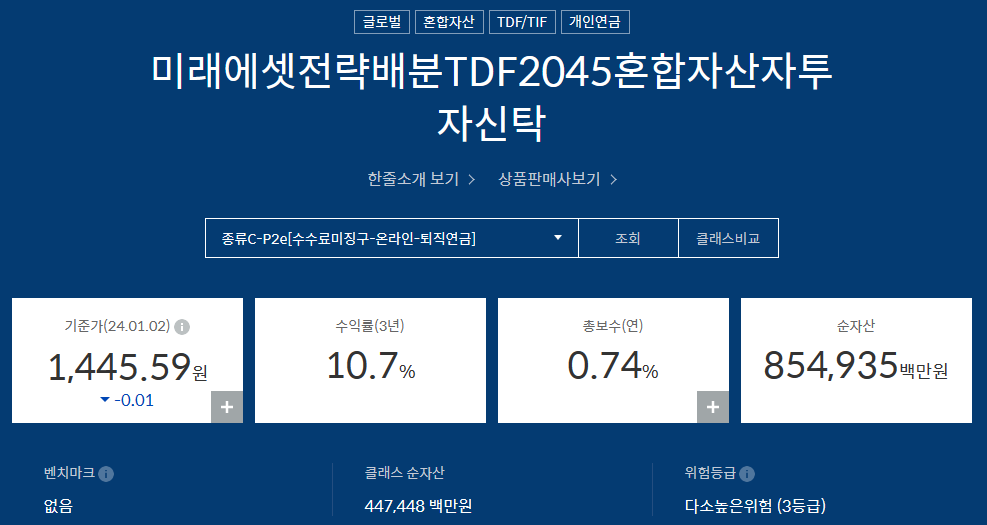The image size is (987, 525).
Task: Click the 클래스 순자산 label
Action: click(x=404, y=473)
